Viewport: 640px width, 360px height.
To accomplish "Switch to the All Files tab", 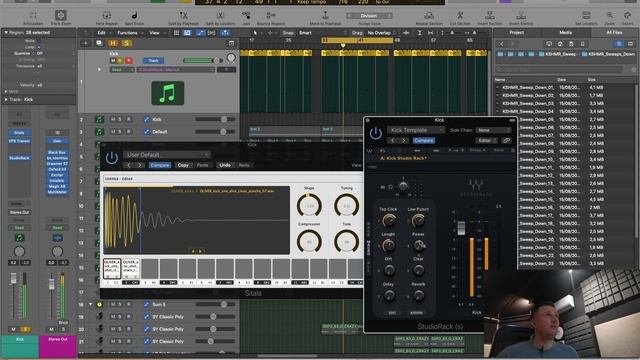I will point(614,32).
